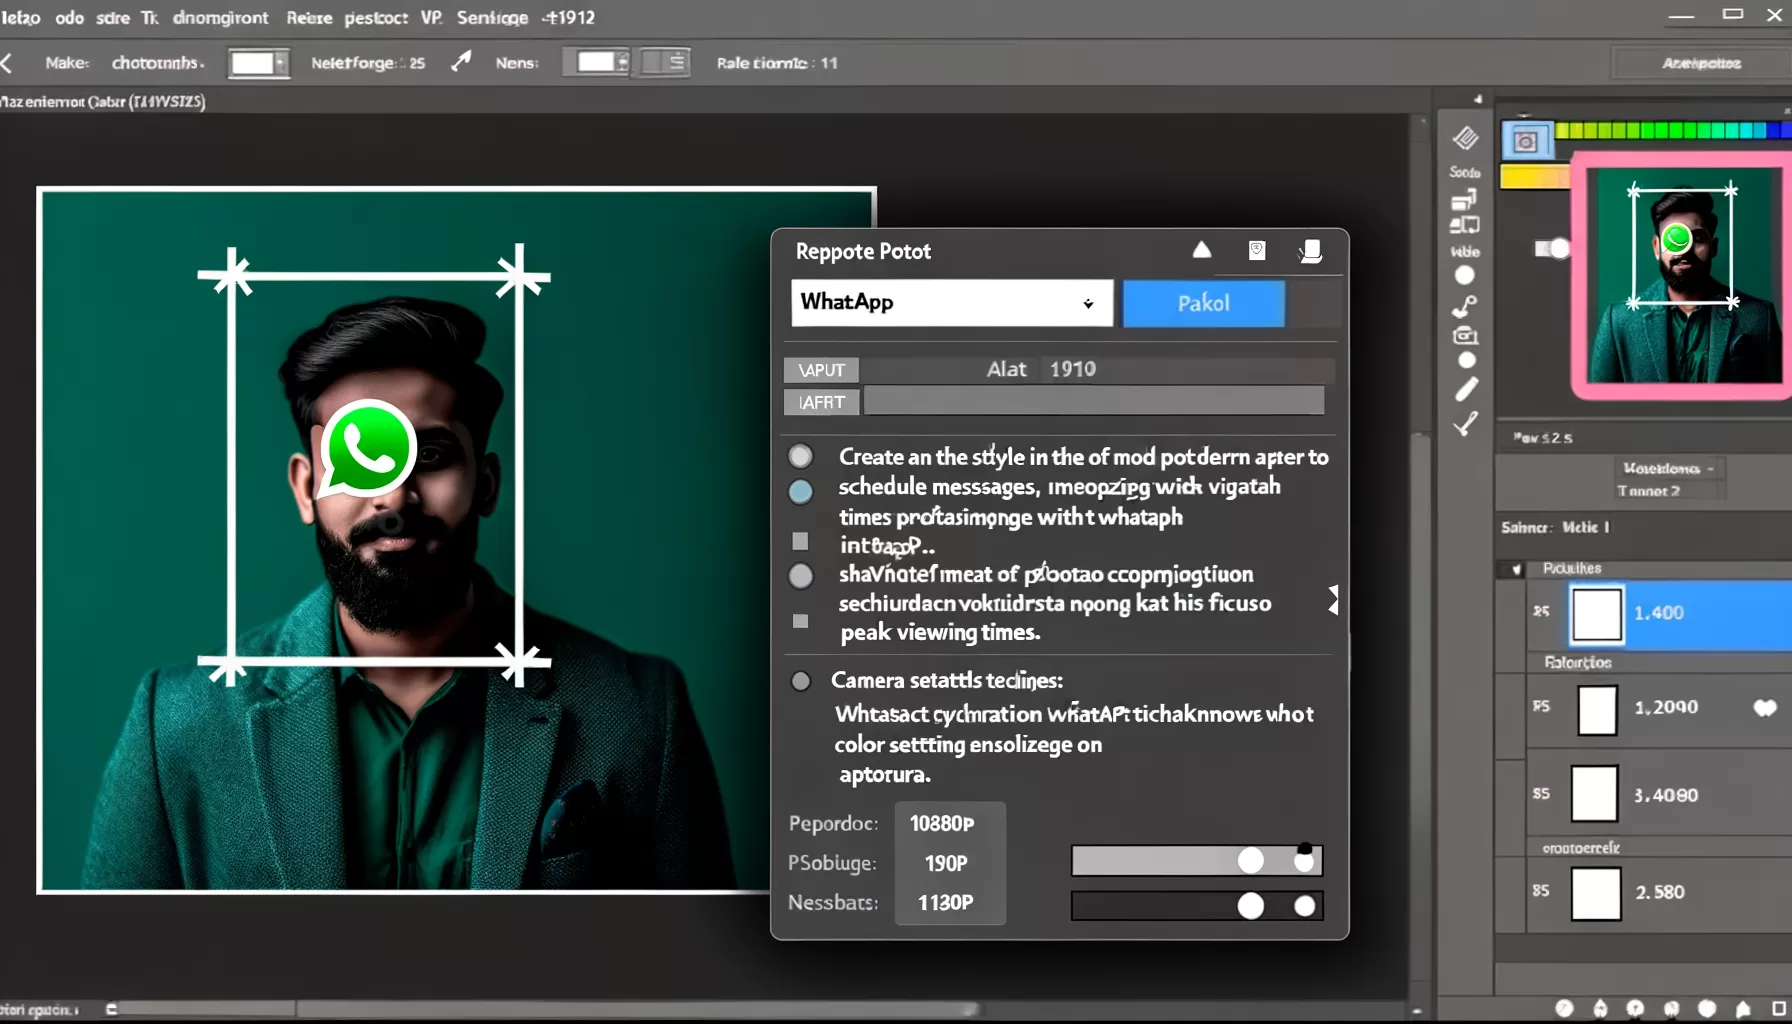The width and height of the screenshot is (1792, 1024).
Task: Click the last icon in bottom-right status bar
Action: coord(1779,1008)
